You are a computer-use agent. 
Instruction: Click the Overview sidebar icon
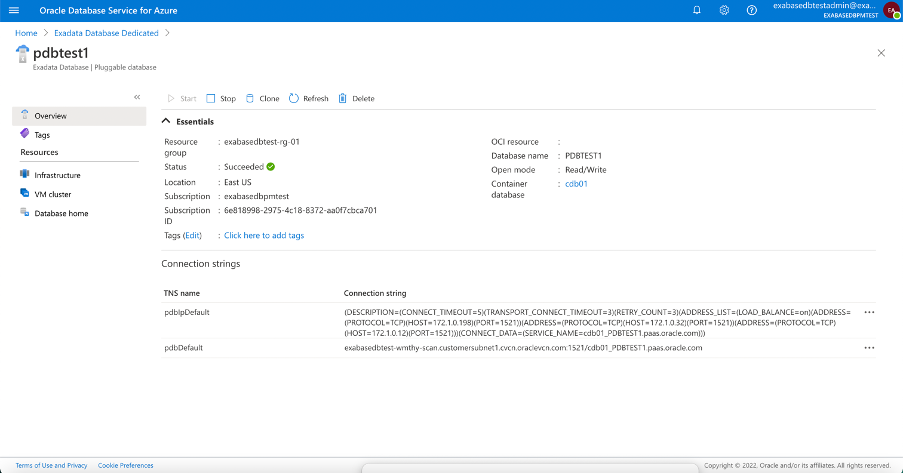pyautogui.click(x=24, y=115)
